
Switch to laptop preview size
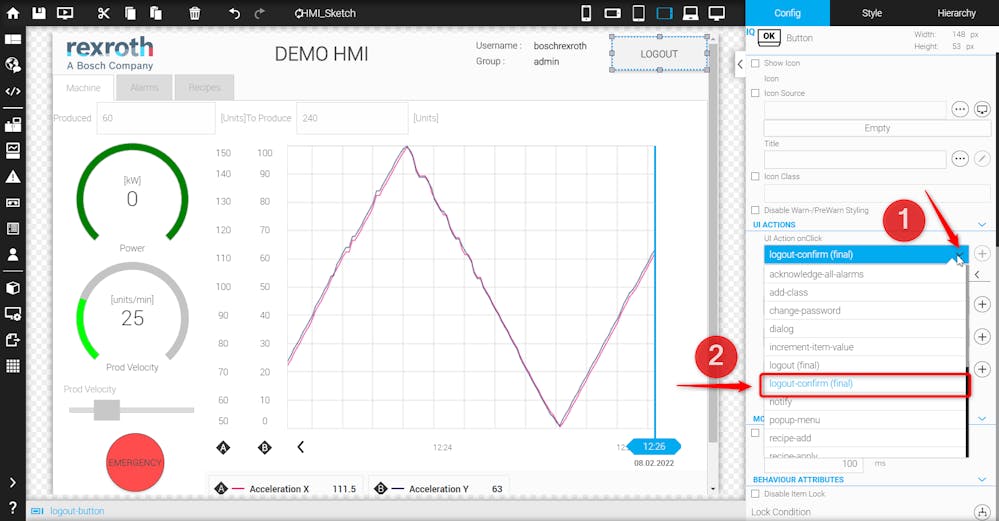[691, 13]
